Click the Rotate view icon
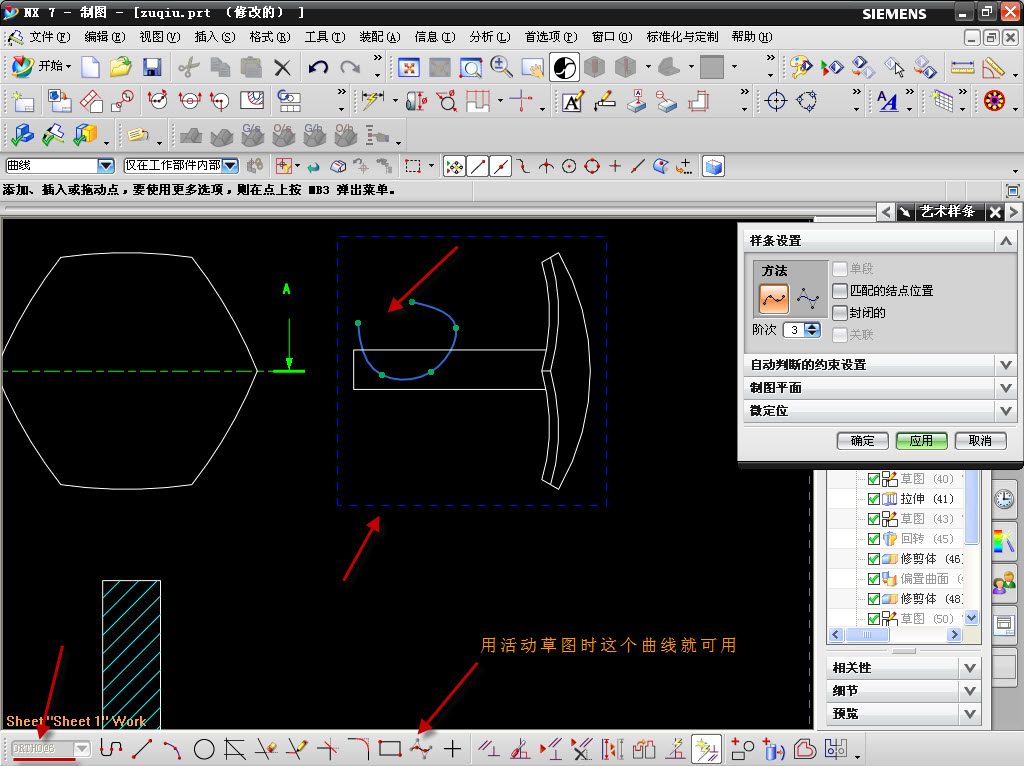The width and height of the screenshot is (1024, 766). pos(564,67)
